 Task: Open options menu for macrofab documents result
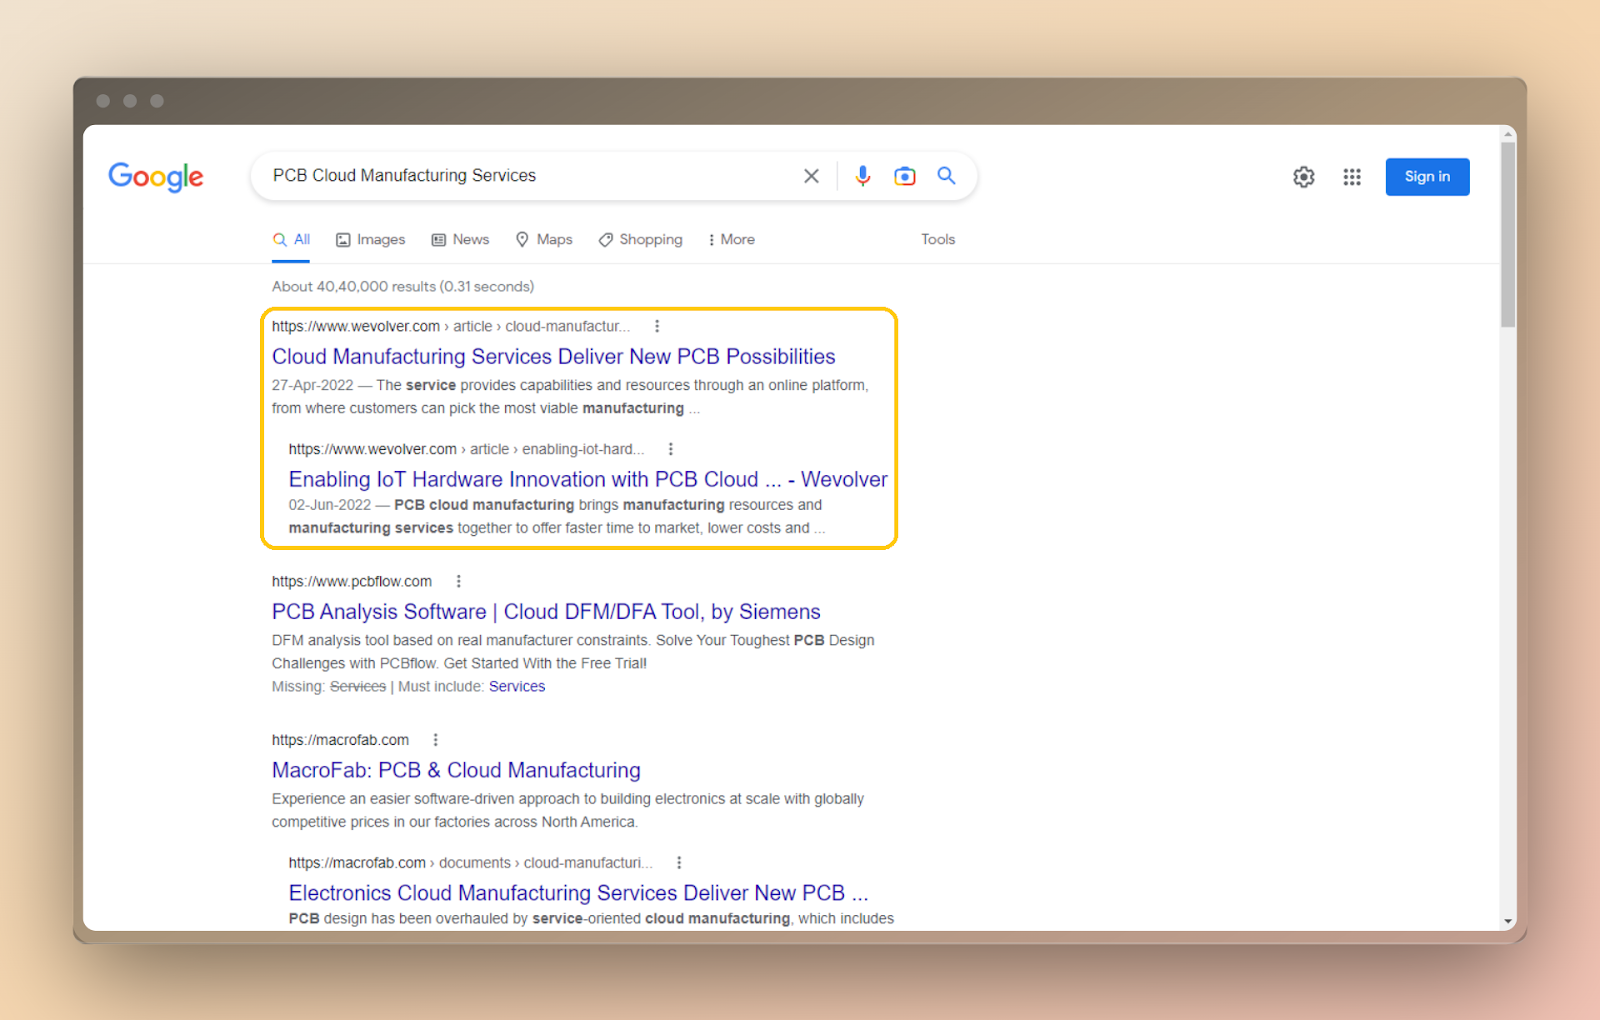679,863
